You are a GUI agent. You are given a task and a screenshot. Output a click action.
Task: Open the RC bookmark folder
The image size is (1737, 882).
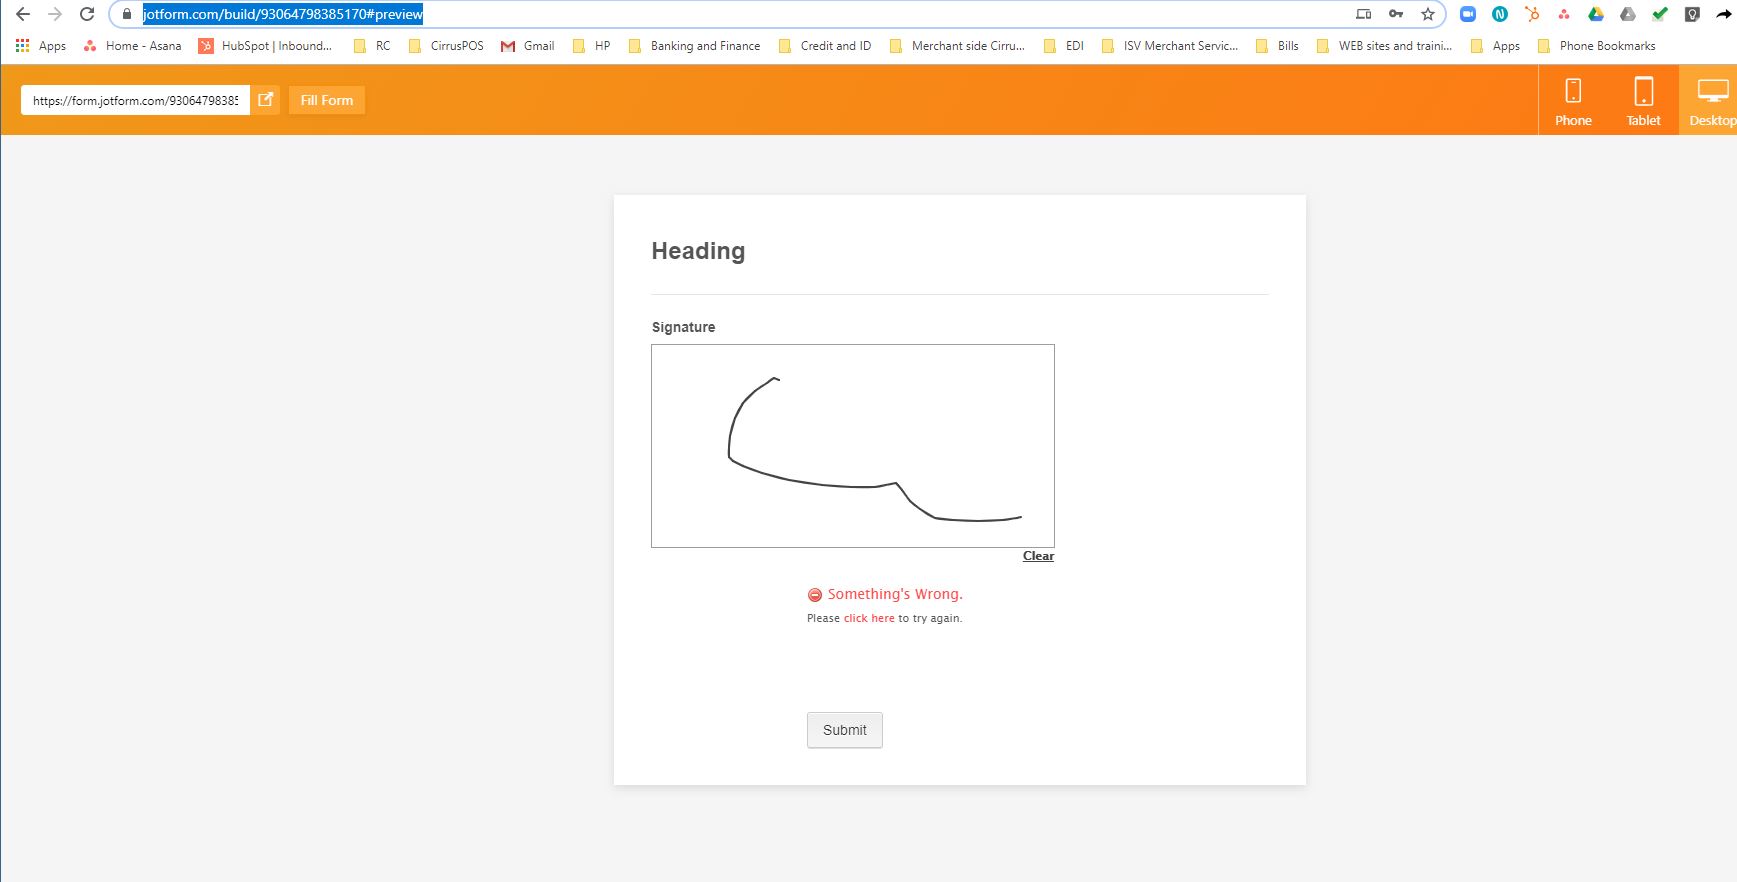(x=372, y=46)
